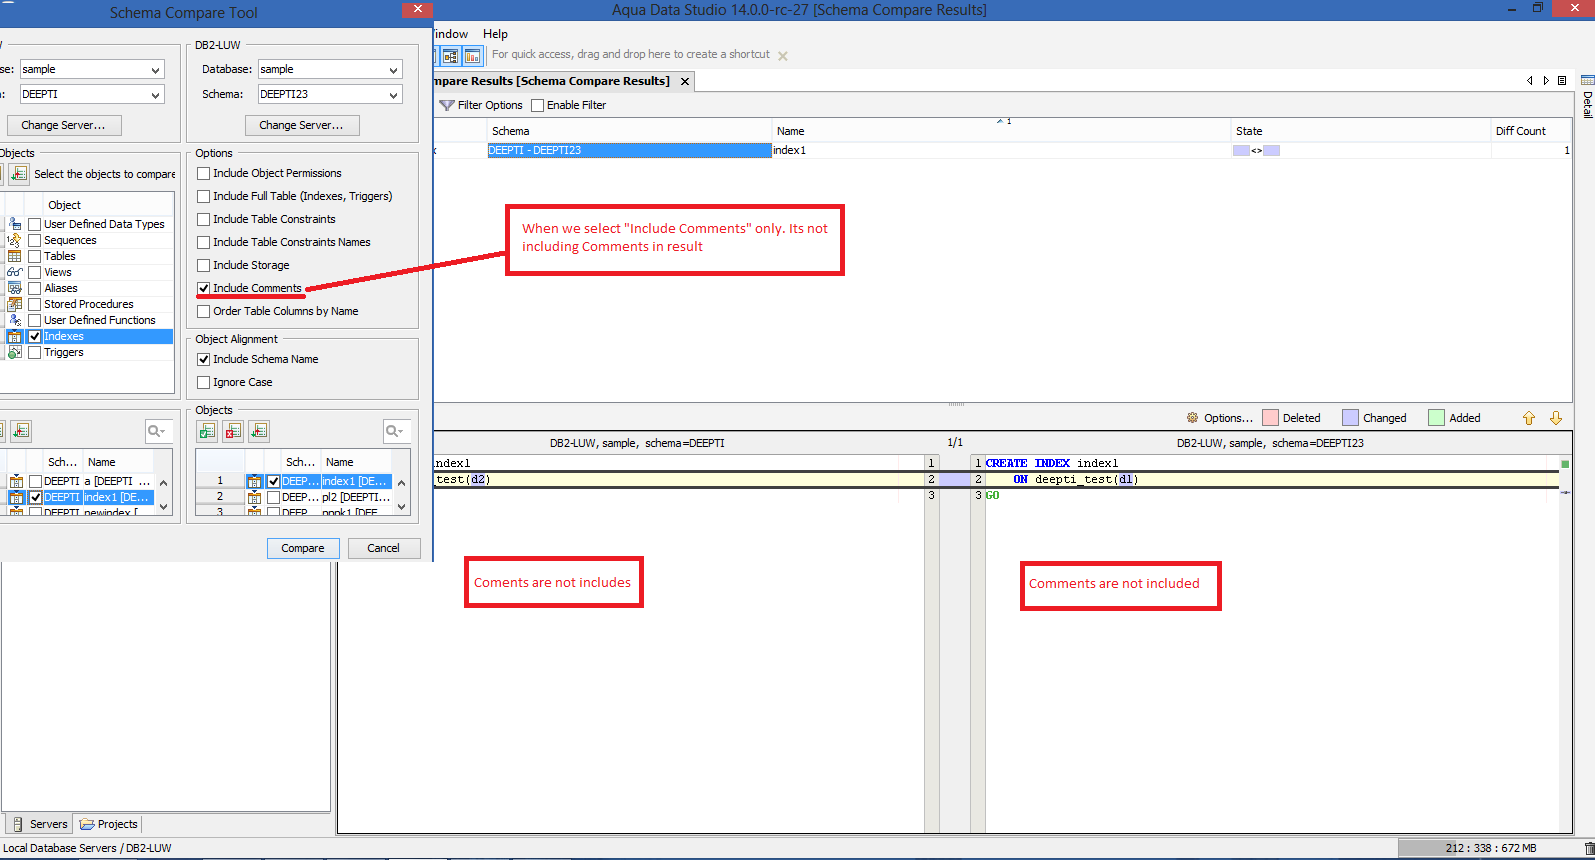Click the Deleted color swatch
The width and height of the screenshot is (1595, 861).
coord(1271,418)
